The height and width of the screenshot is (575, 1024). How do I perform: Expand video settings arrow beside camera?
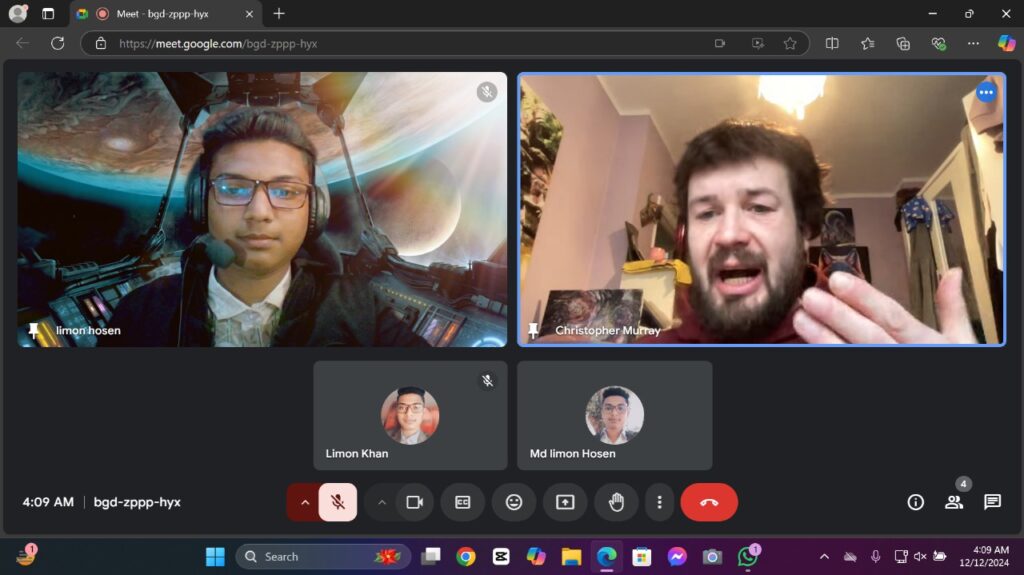click(x=381, y=502)
